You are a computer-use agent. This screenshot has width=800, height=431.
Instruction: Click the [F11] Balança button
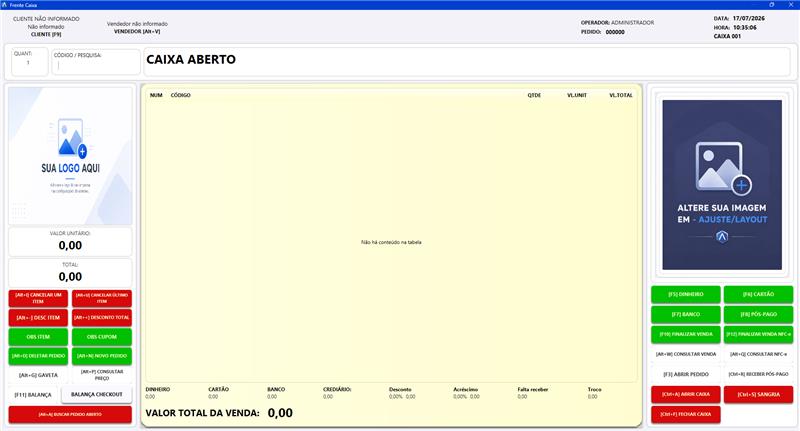(x=33, y=395)
